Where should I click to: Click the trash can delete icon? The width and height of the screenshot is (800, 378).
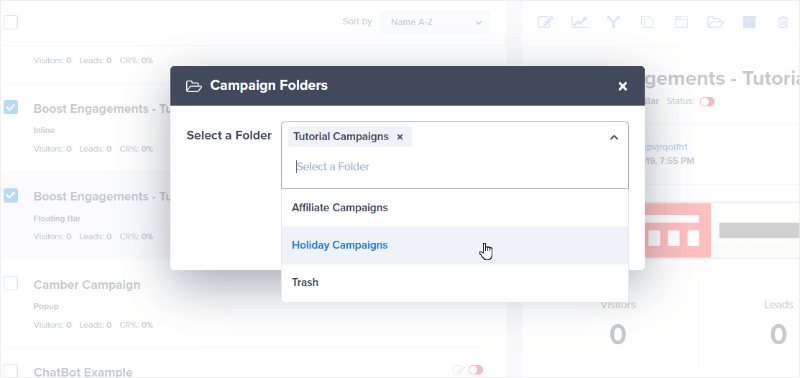pos(783,22)
